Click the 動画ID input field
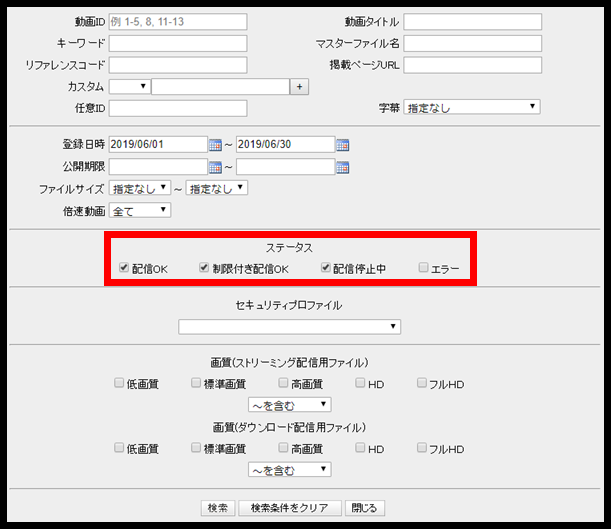 pyautogui.click(x=178, y=22)
